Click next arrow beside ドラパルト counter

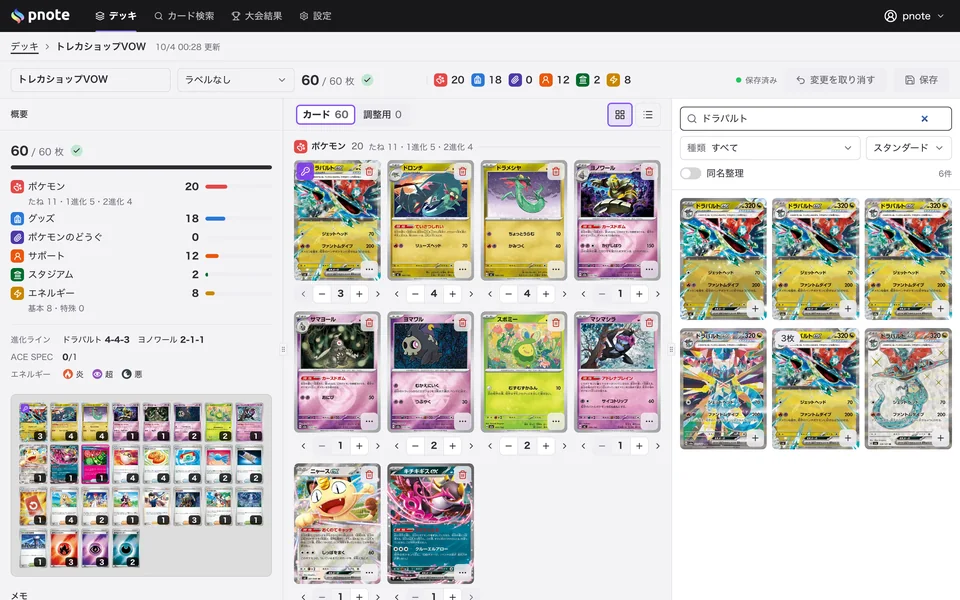[378, 294]
